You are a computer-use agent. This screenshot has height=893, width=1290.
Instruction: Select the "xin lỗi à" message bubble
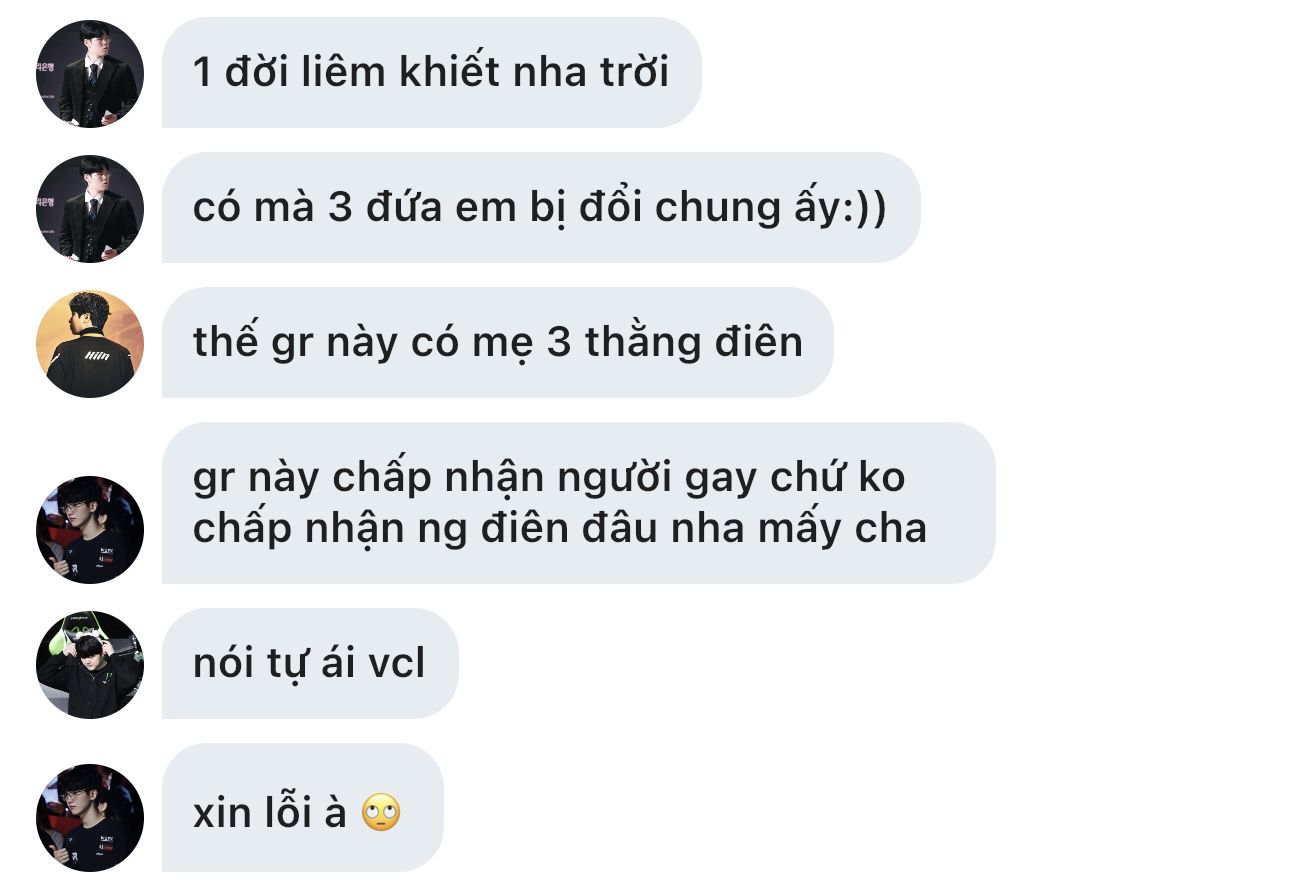pos(302,807)
